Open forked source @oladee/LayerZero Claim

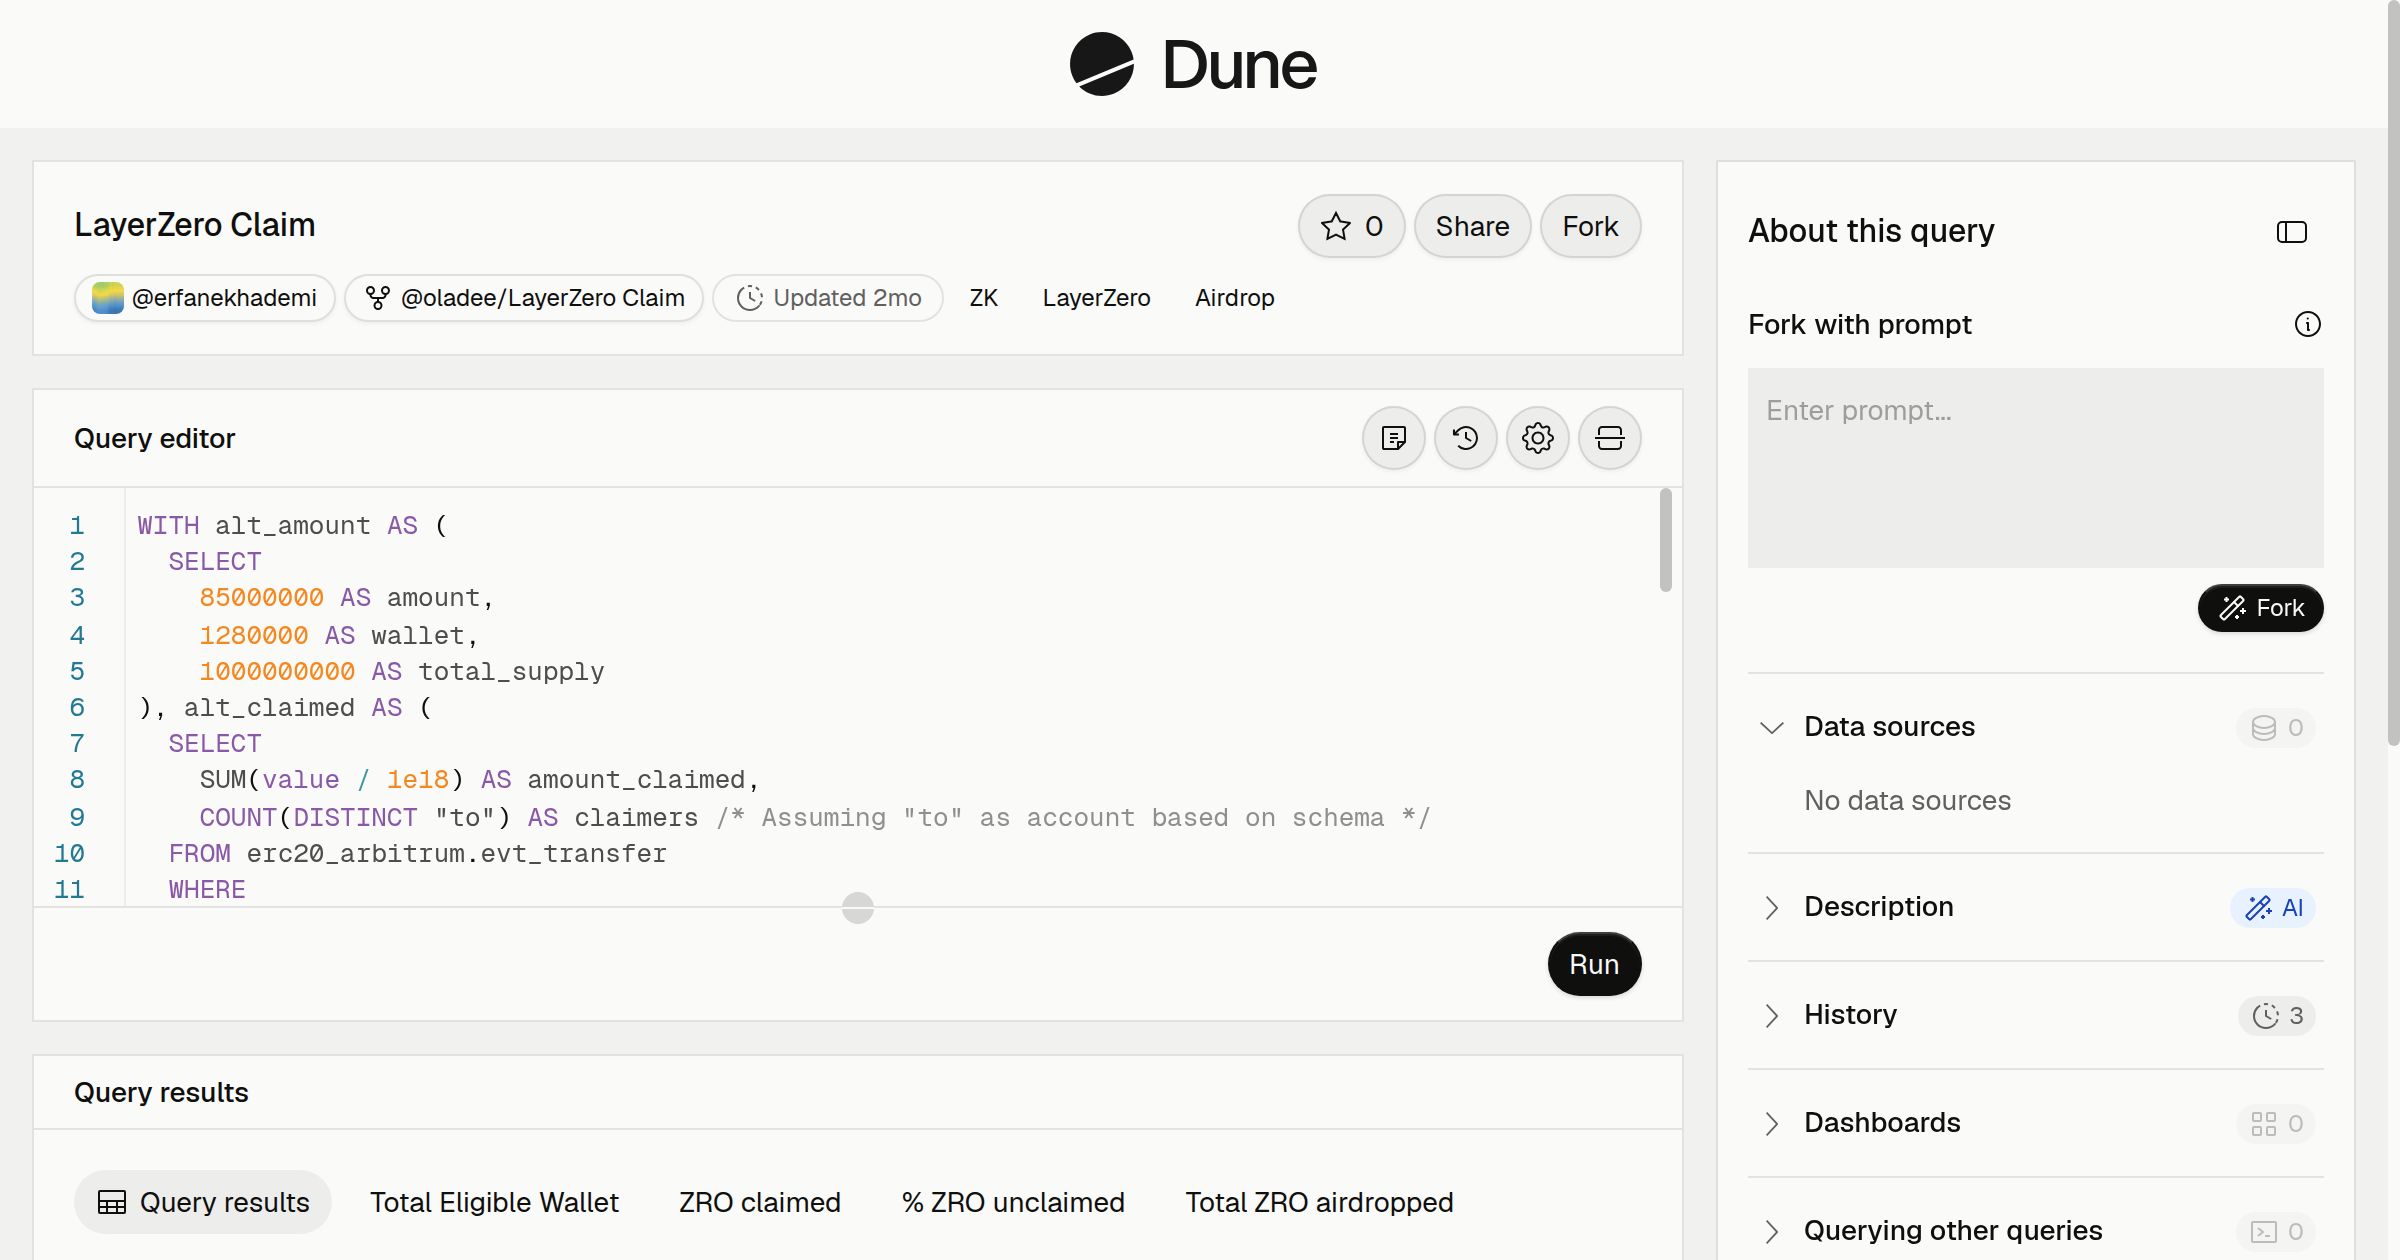[524, 298]
